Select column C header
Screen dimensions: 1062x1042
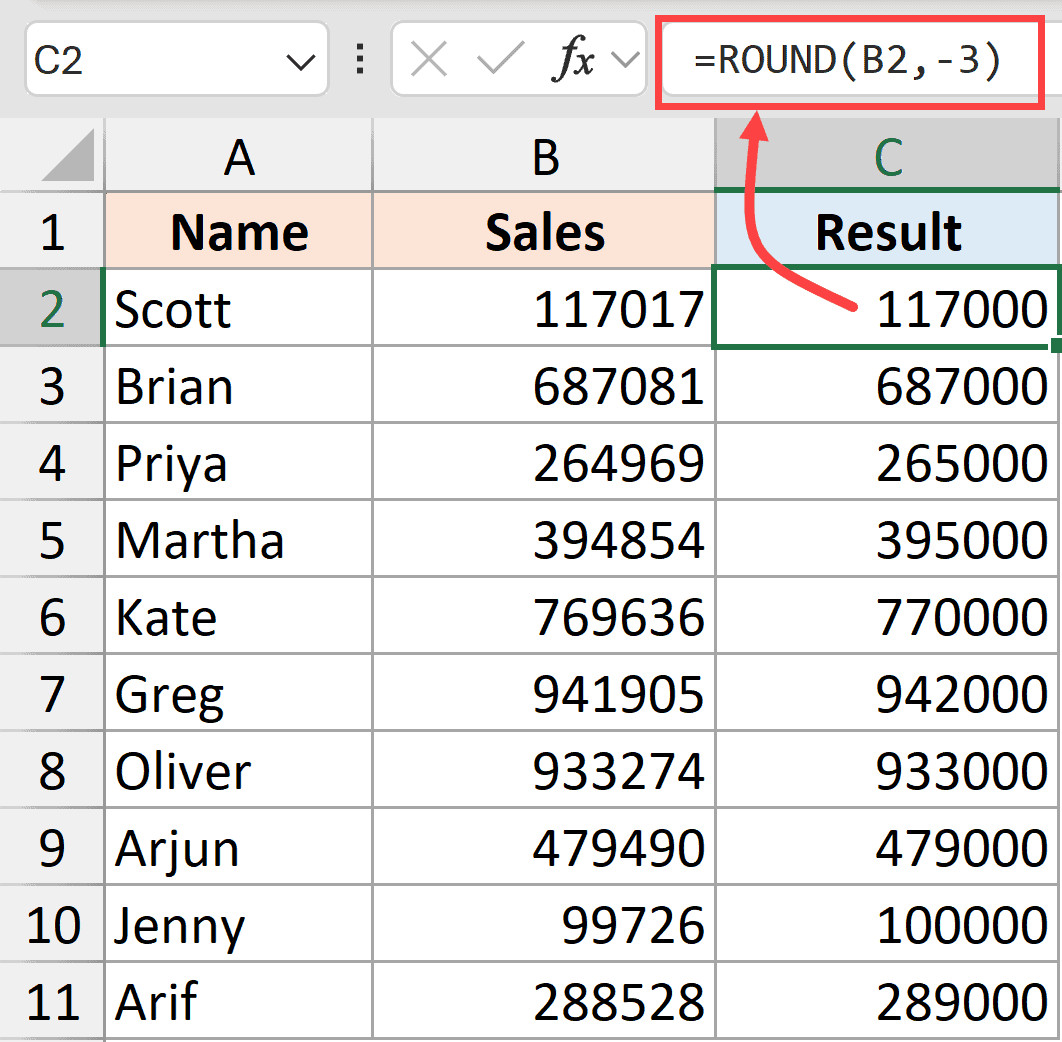(x=888, y=157)
